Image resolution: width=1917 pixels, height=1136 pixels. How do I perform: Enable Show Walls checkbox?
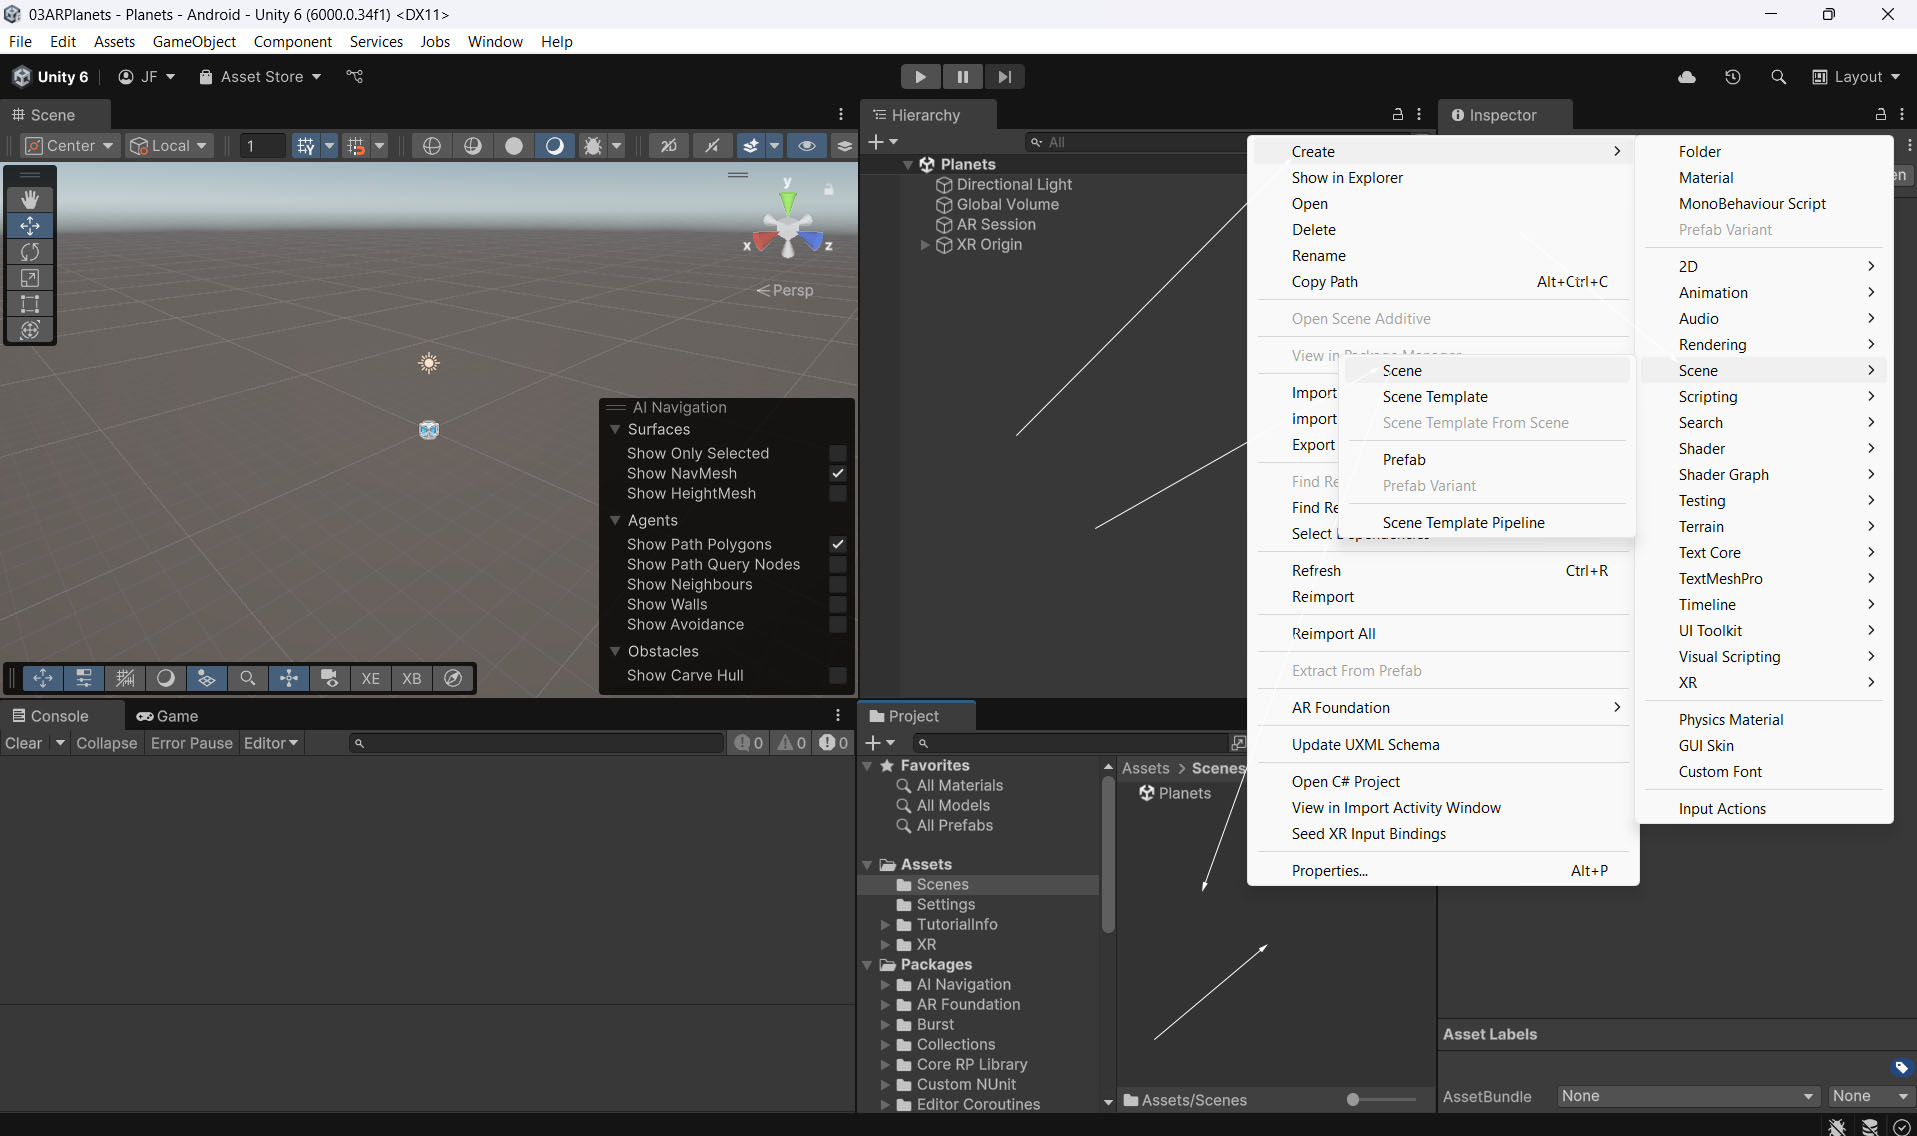click(x=838, y=604)
